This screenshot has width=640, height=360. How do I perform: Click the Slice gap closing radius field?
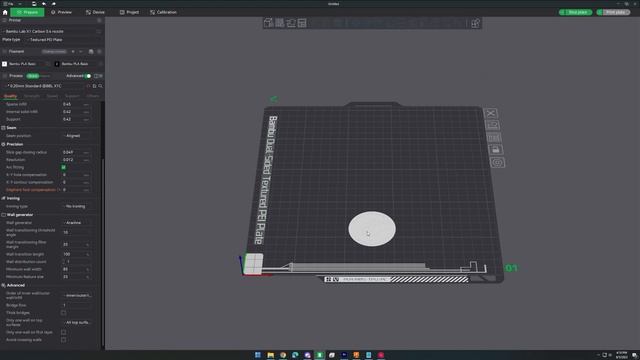[73, 152]
